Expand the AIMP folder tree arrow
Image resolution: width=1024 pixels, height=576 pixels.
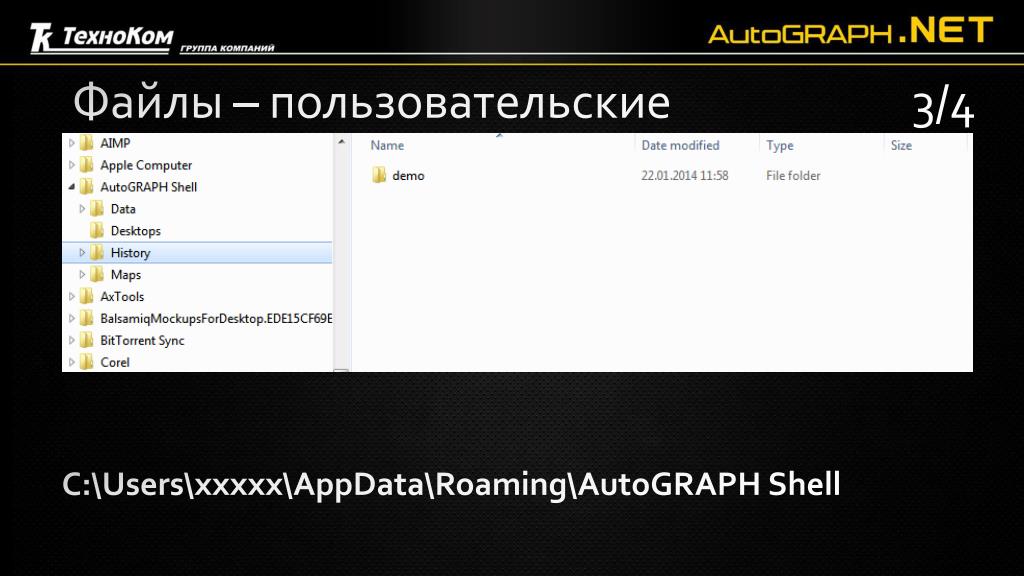72,143
